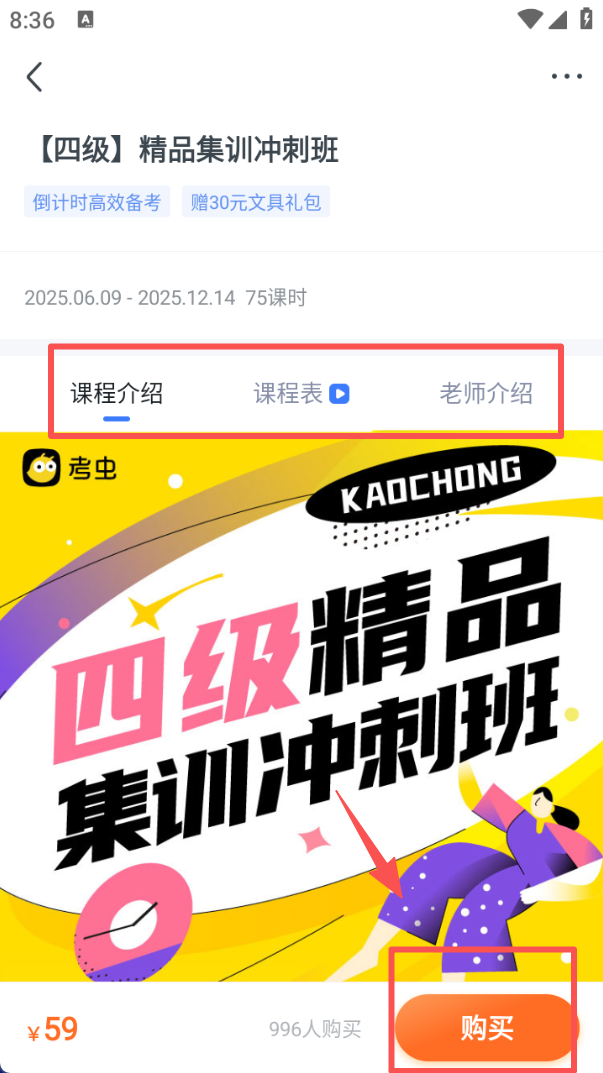Screen dimensions: 603x1073
Task: Tap the course date range 2025.06.09 - 2025.12.14
Action: coord(130,298)
